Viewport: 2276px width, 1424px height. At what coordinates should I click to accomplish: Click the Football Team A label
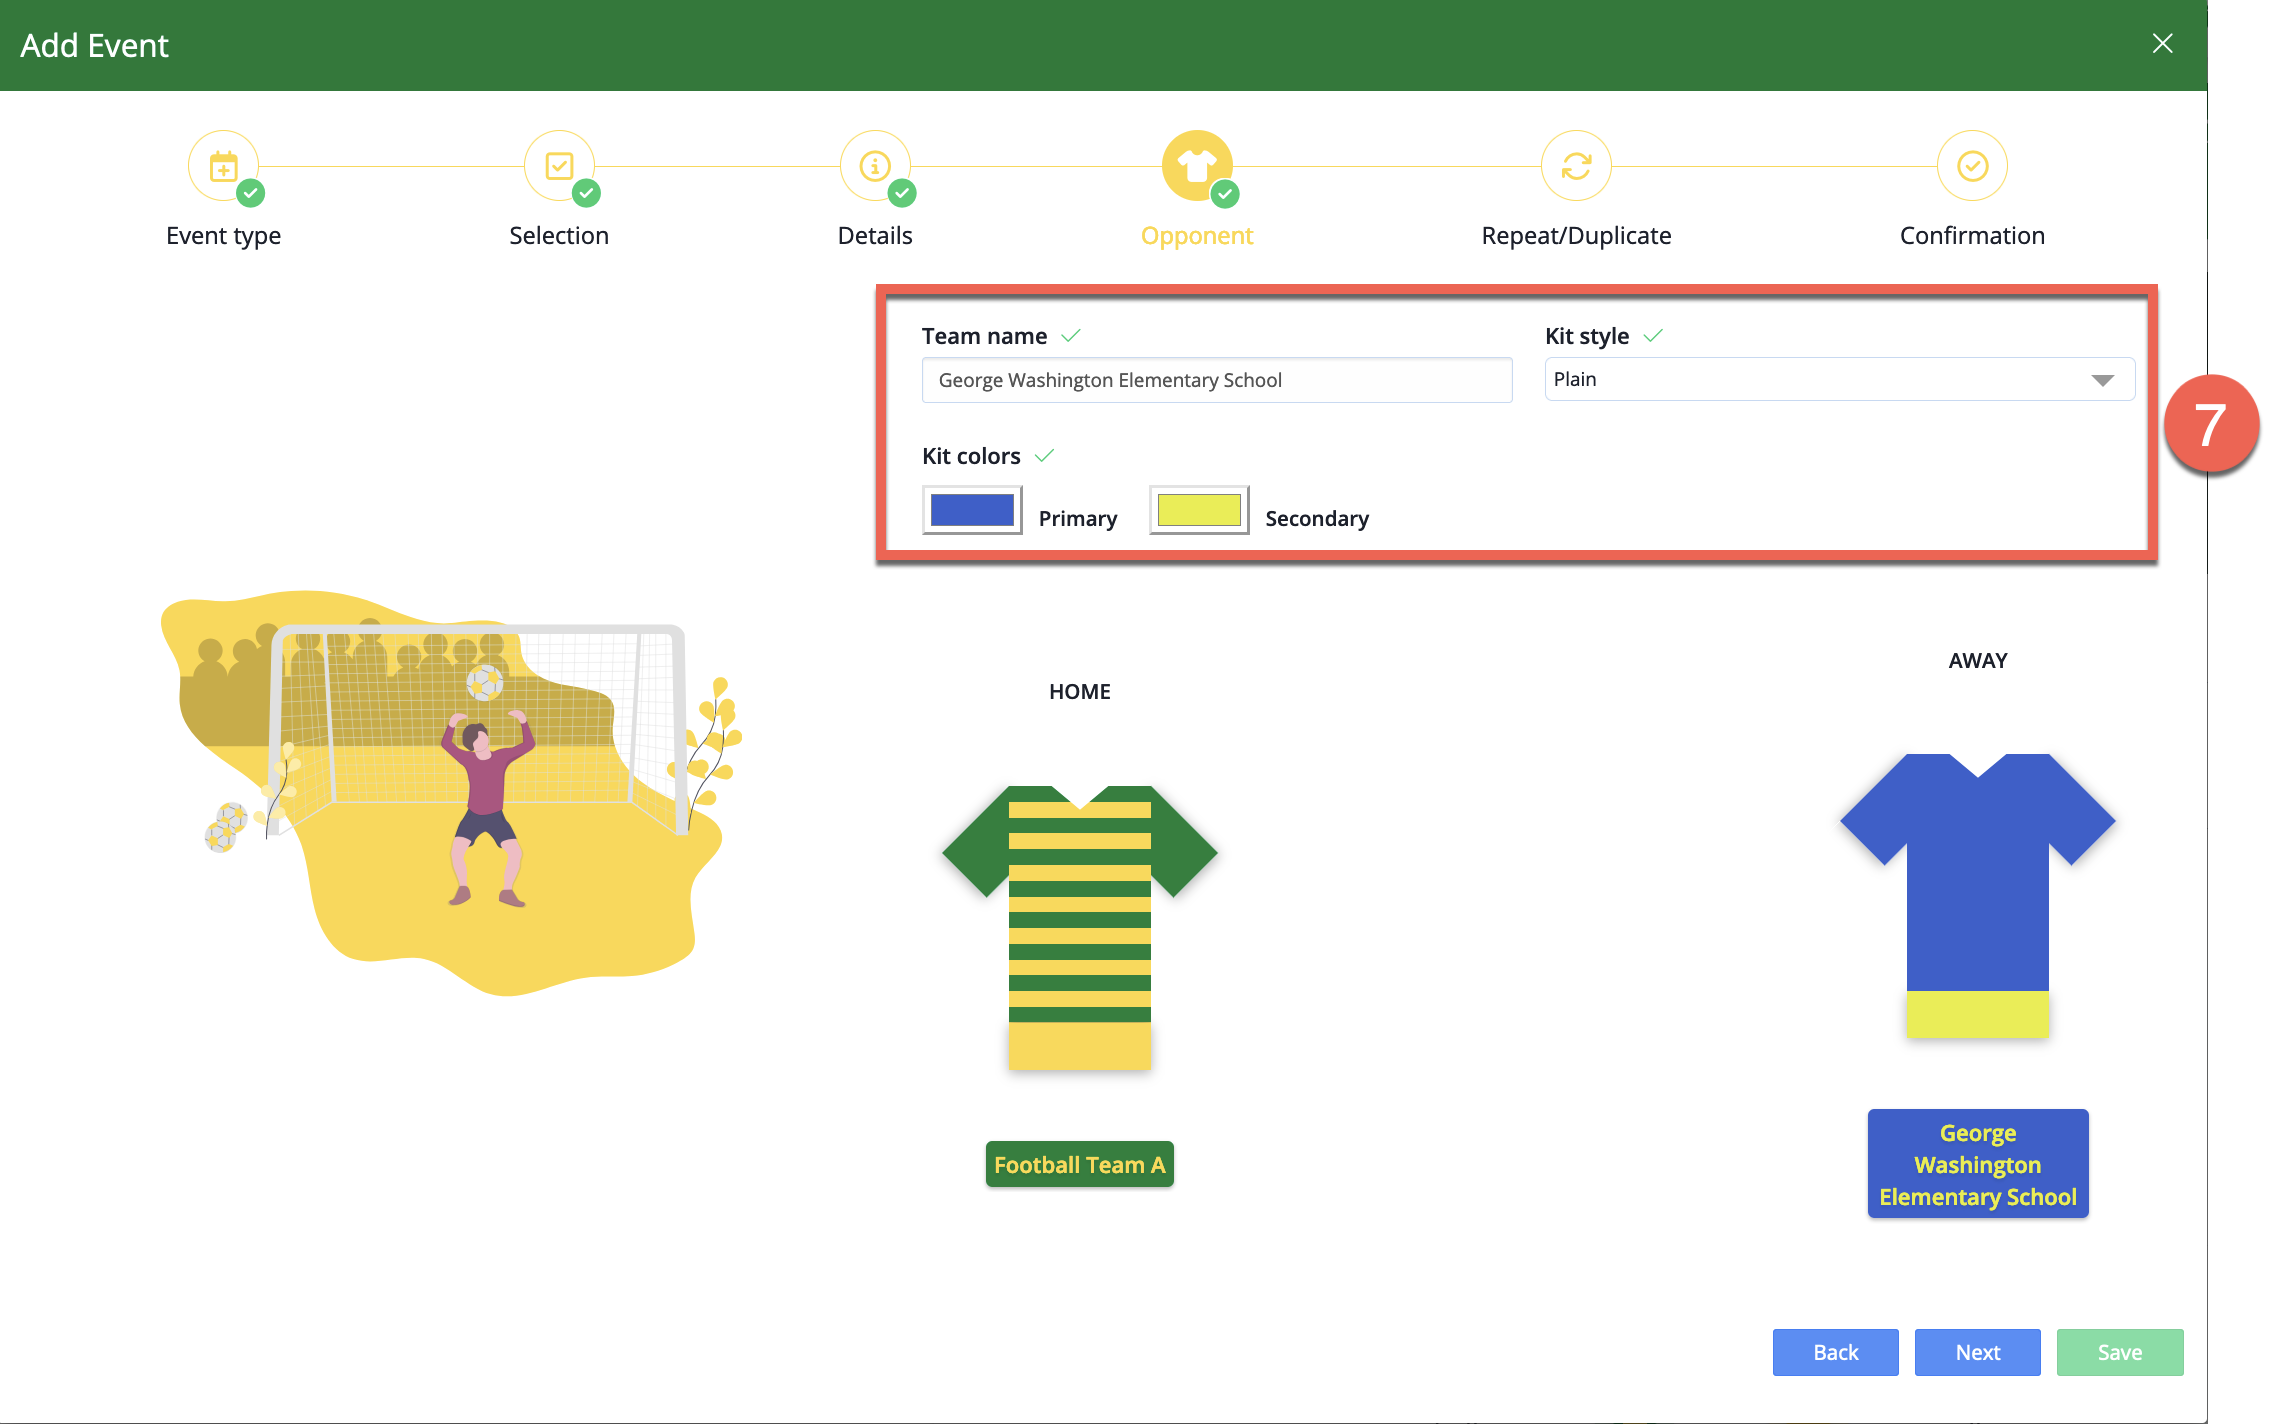1079,1165
